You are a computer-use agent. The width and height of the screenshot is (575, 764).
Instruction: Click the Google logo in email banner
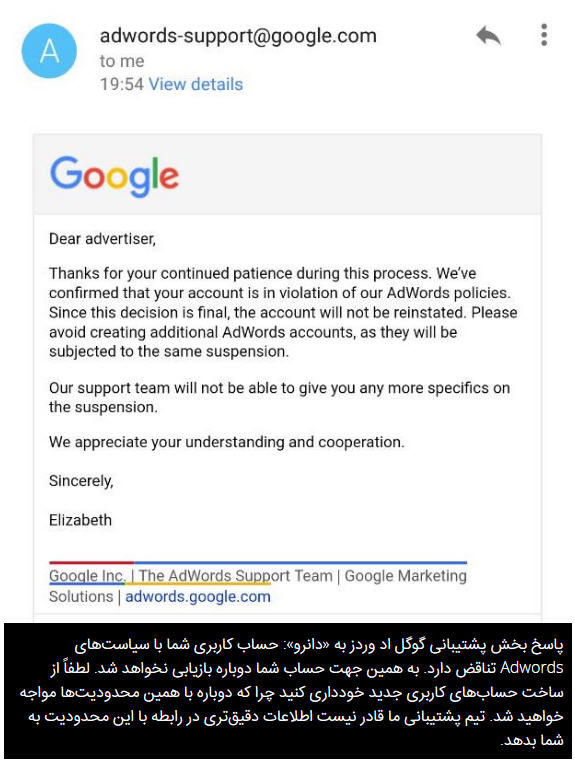115,176
